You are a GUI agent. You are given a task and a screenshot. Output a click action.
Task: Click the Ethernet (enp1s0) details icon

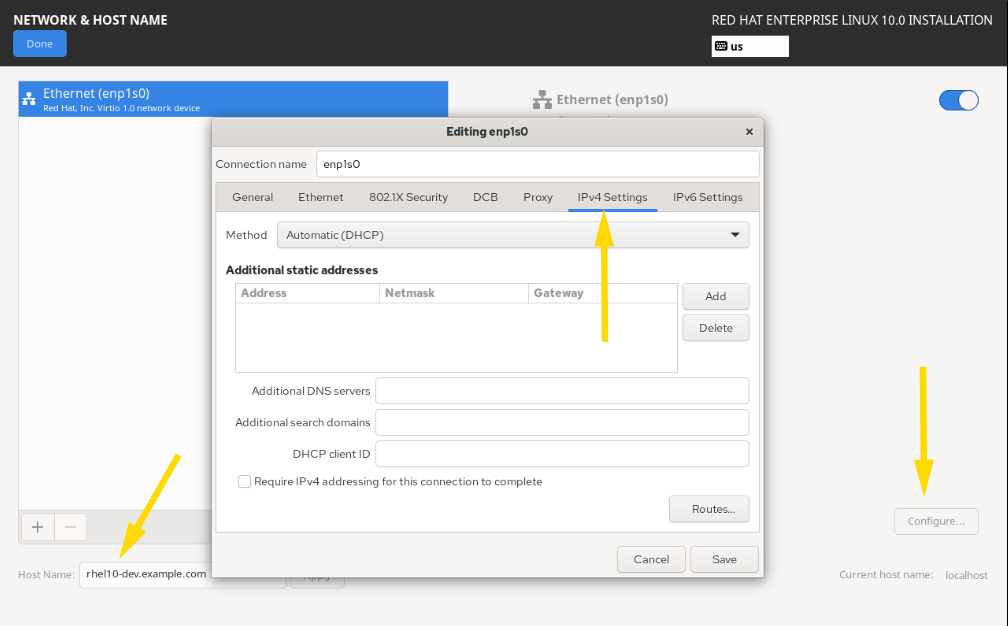(542, 100)
